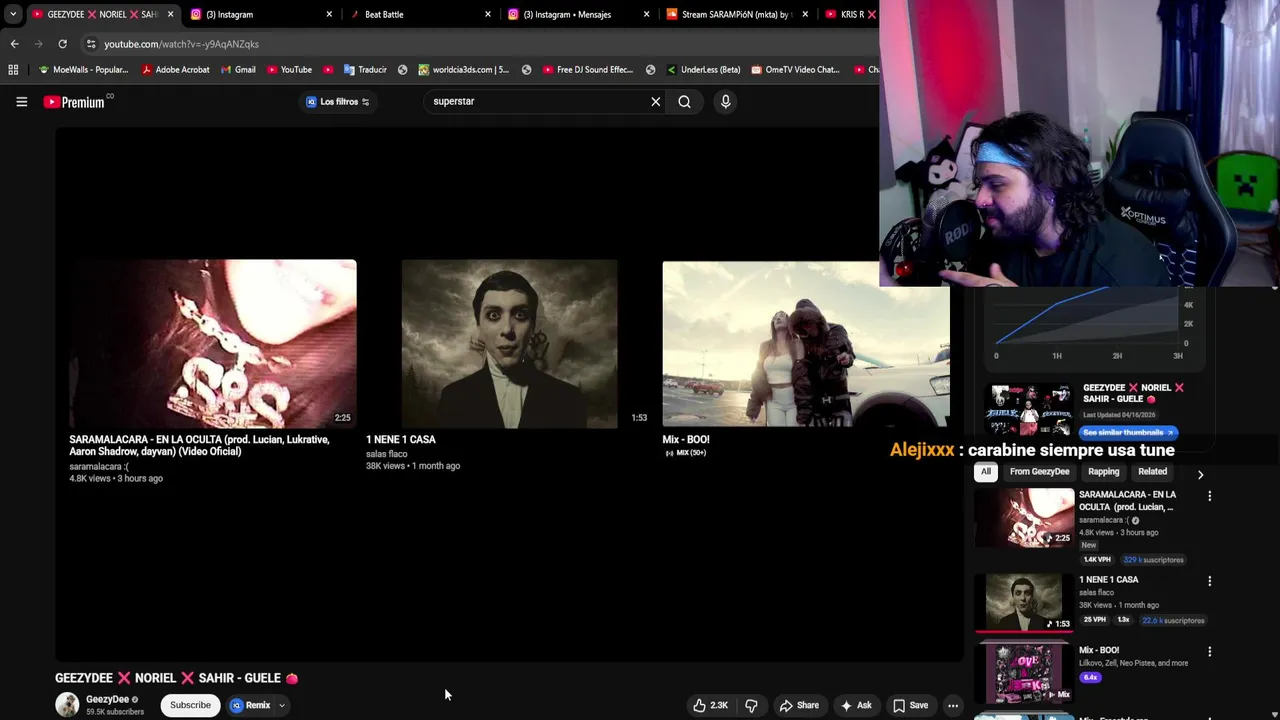Viewport: 1280px width, 720px height.
Task: Open GeezyDee channel avatar
Action: tap(67, 705)
